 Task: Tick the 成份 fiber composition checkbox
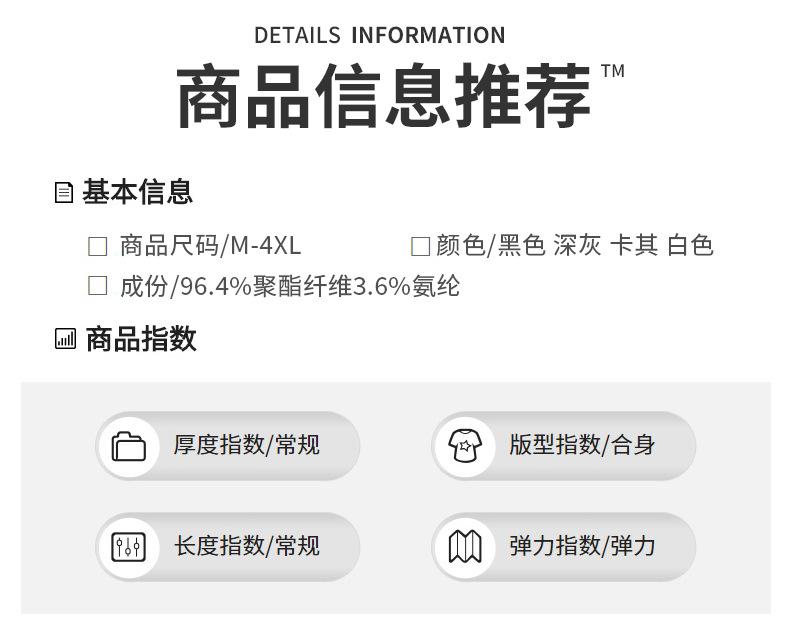tap(97, 286)
